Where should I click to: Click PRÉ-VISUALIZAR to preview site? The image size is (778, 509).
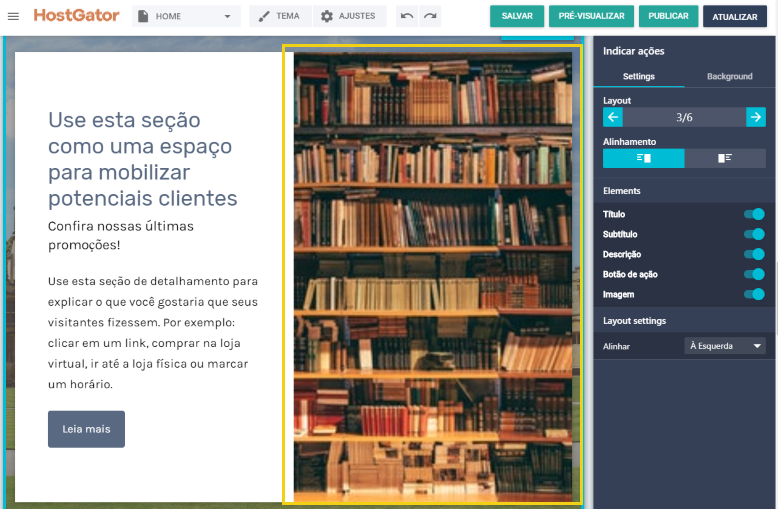591,16
